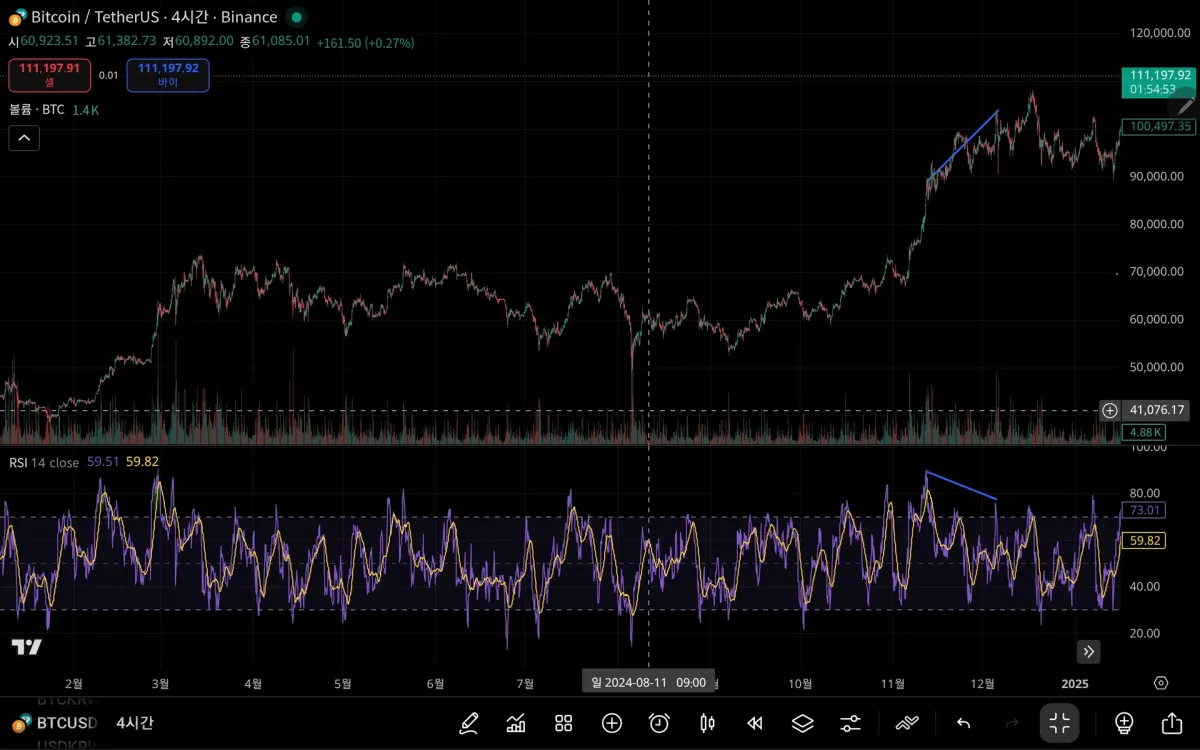1200x750 pixels.
Task: Open chart layout templates grid icon
Action: [x=563, y=723]
